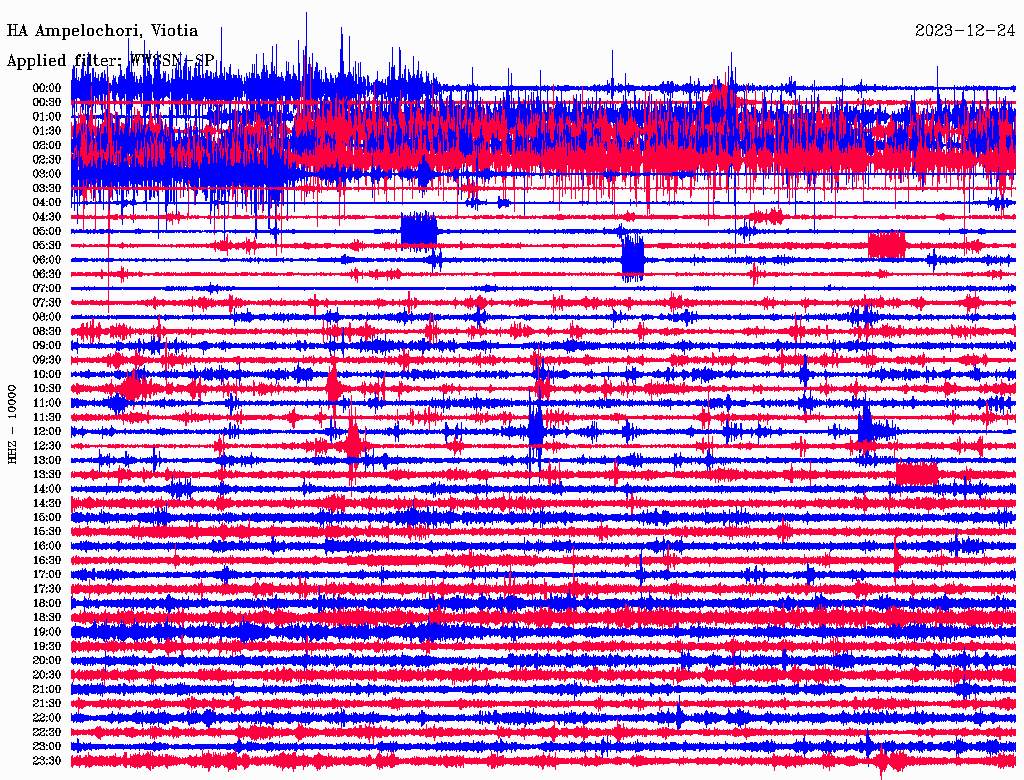The width and height of the screenshot is (1024, 780).
Task: Select the 10:30 time row label
Action: point(47,389)
